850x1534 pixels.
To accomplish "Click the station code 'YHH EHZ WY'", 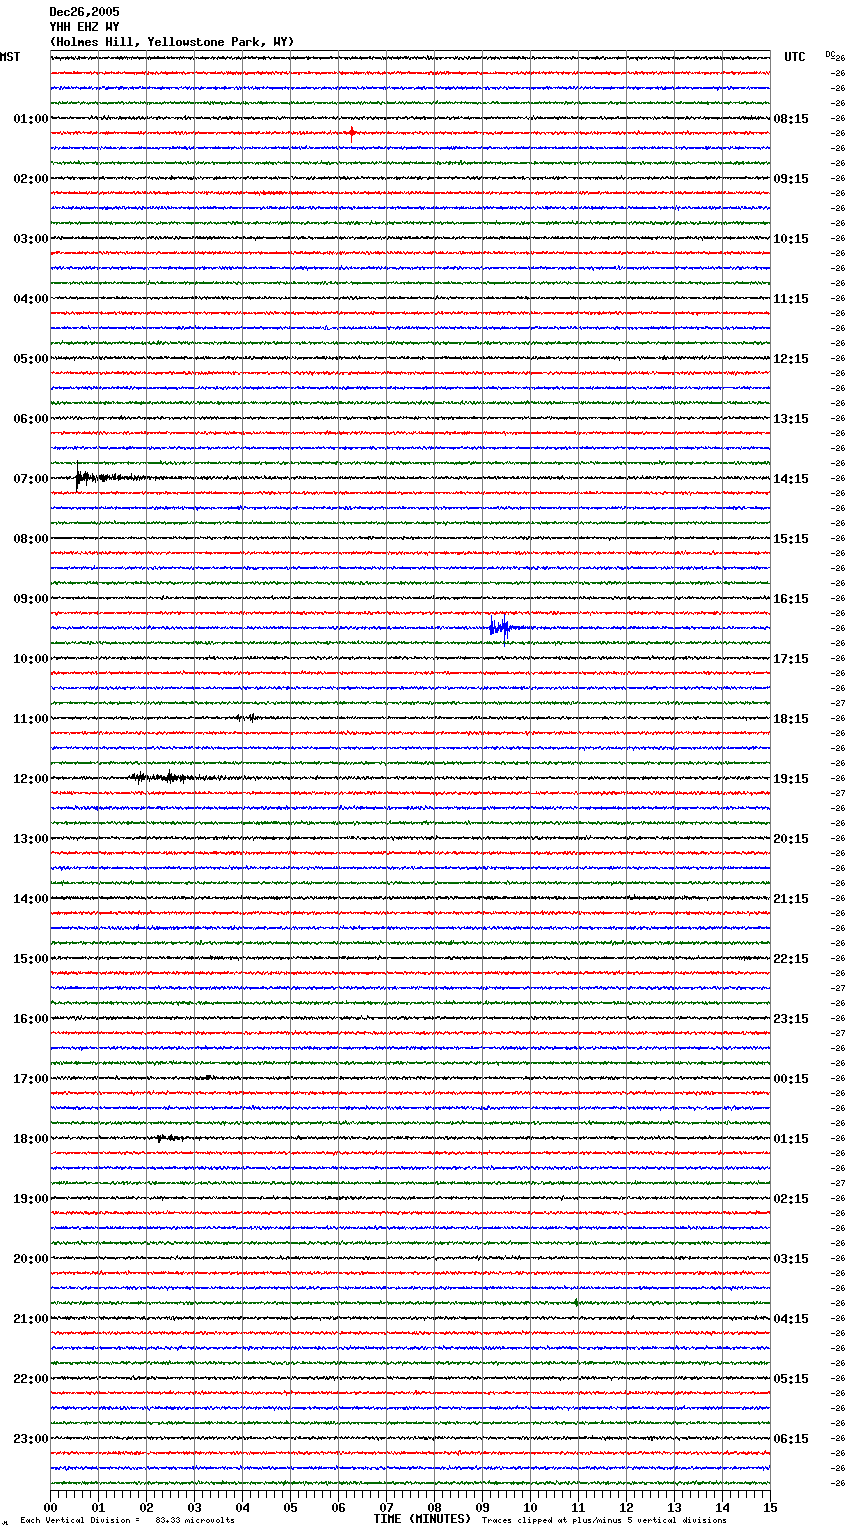I will point(84,27).
